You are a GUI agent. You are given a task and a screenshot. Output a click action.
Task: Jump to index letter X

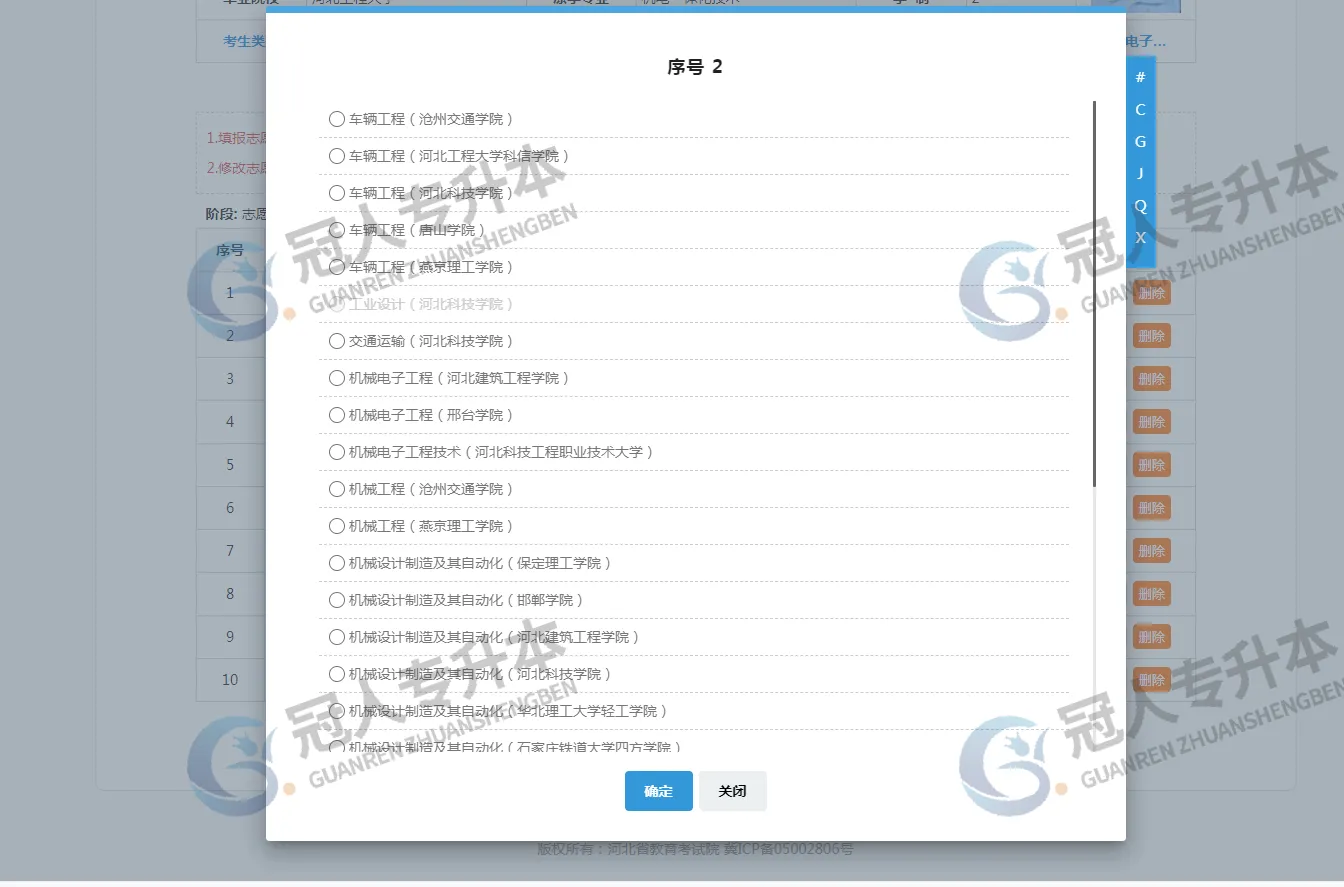(1140, 237)
